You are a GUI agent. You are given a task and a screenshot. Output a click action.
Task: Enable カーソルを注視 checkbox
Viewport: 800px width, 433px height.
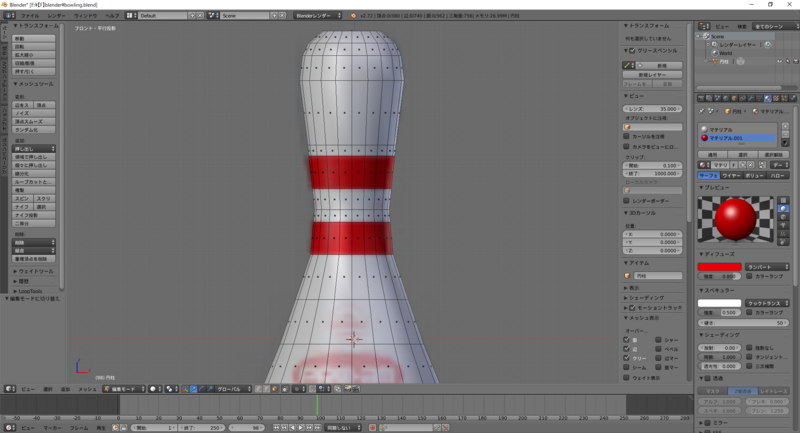point(627,136)
